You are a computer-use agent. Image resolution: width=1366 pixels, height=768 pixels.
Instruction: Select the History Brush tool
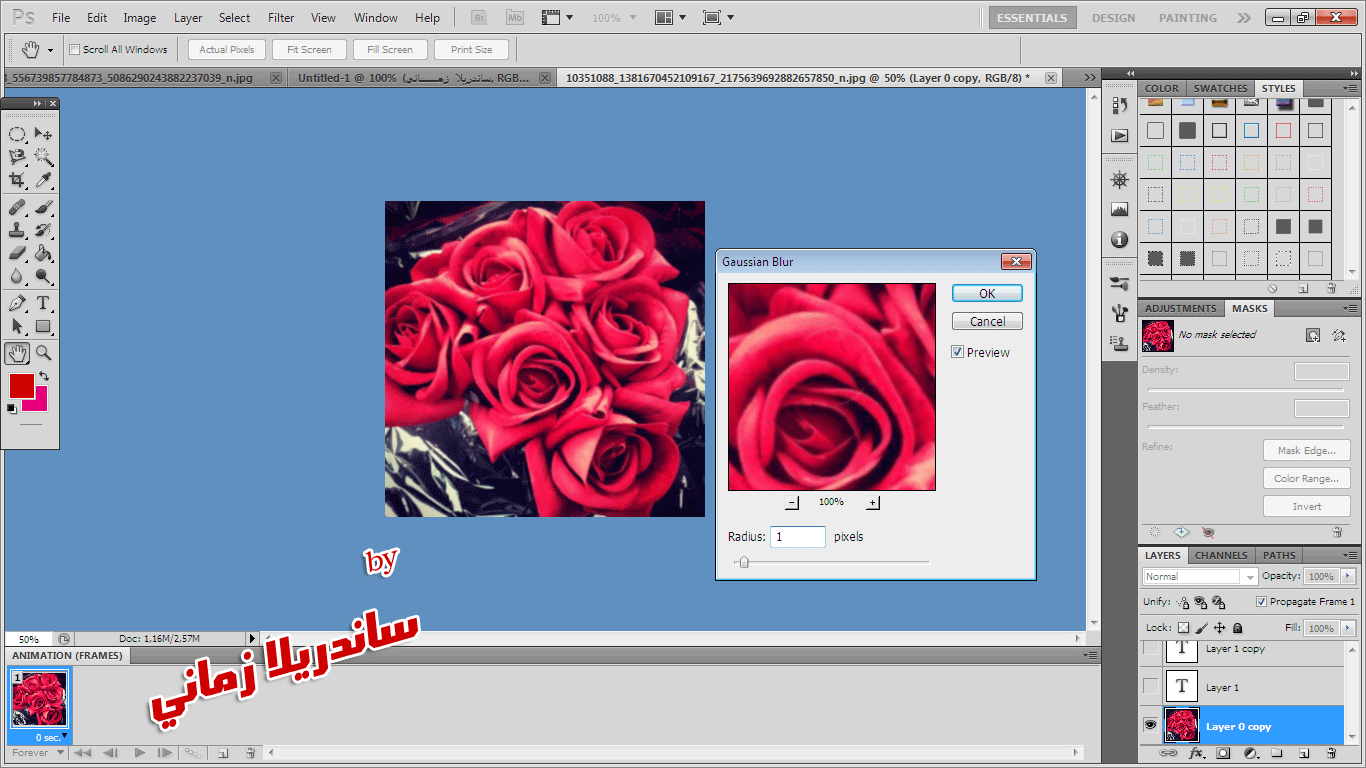(43, 231)
